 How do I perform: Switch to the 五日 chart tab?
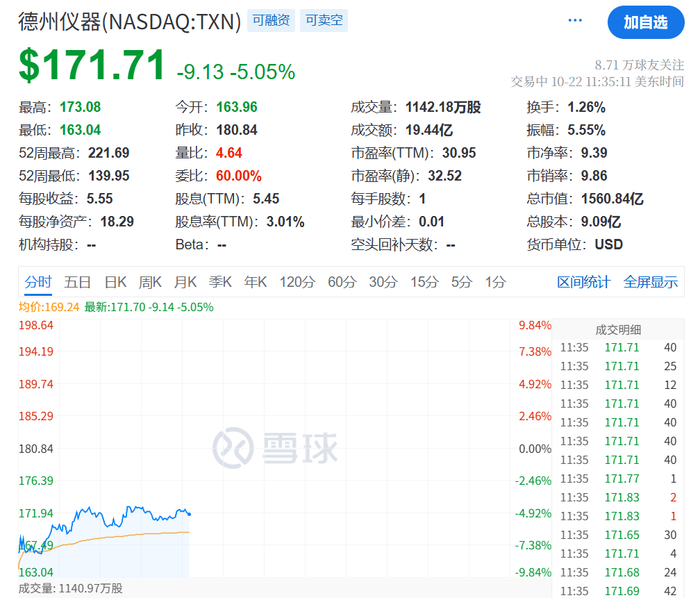(x=77, y=282)
